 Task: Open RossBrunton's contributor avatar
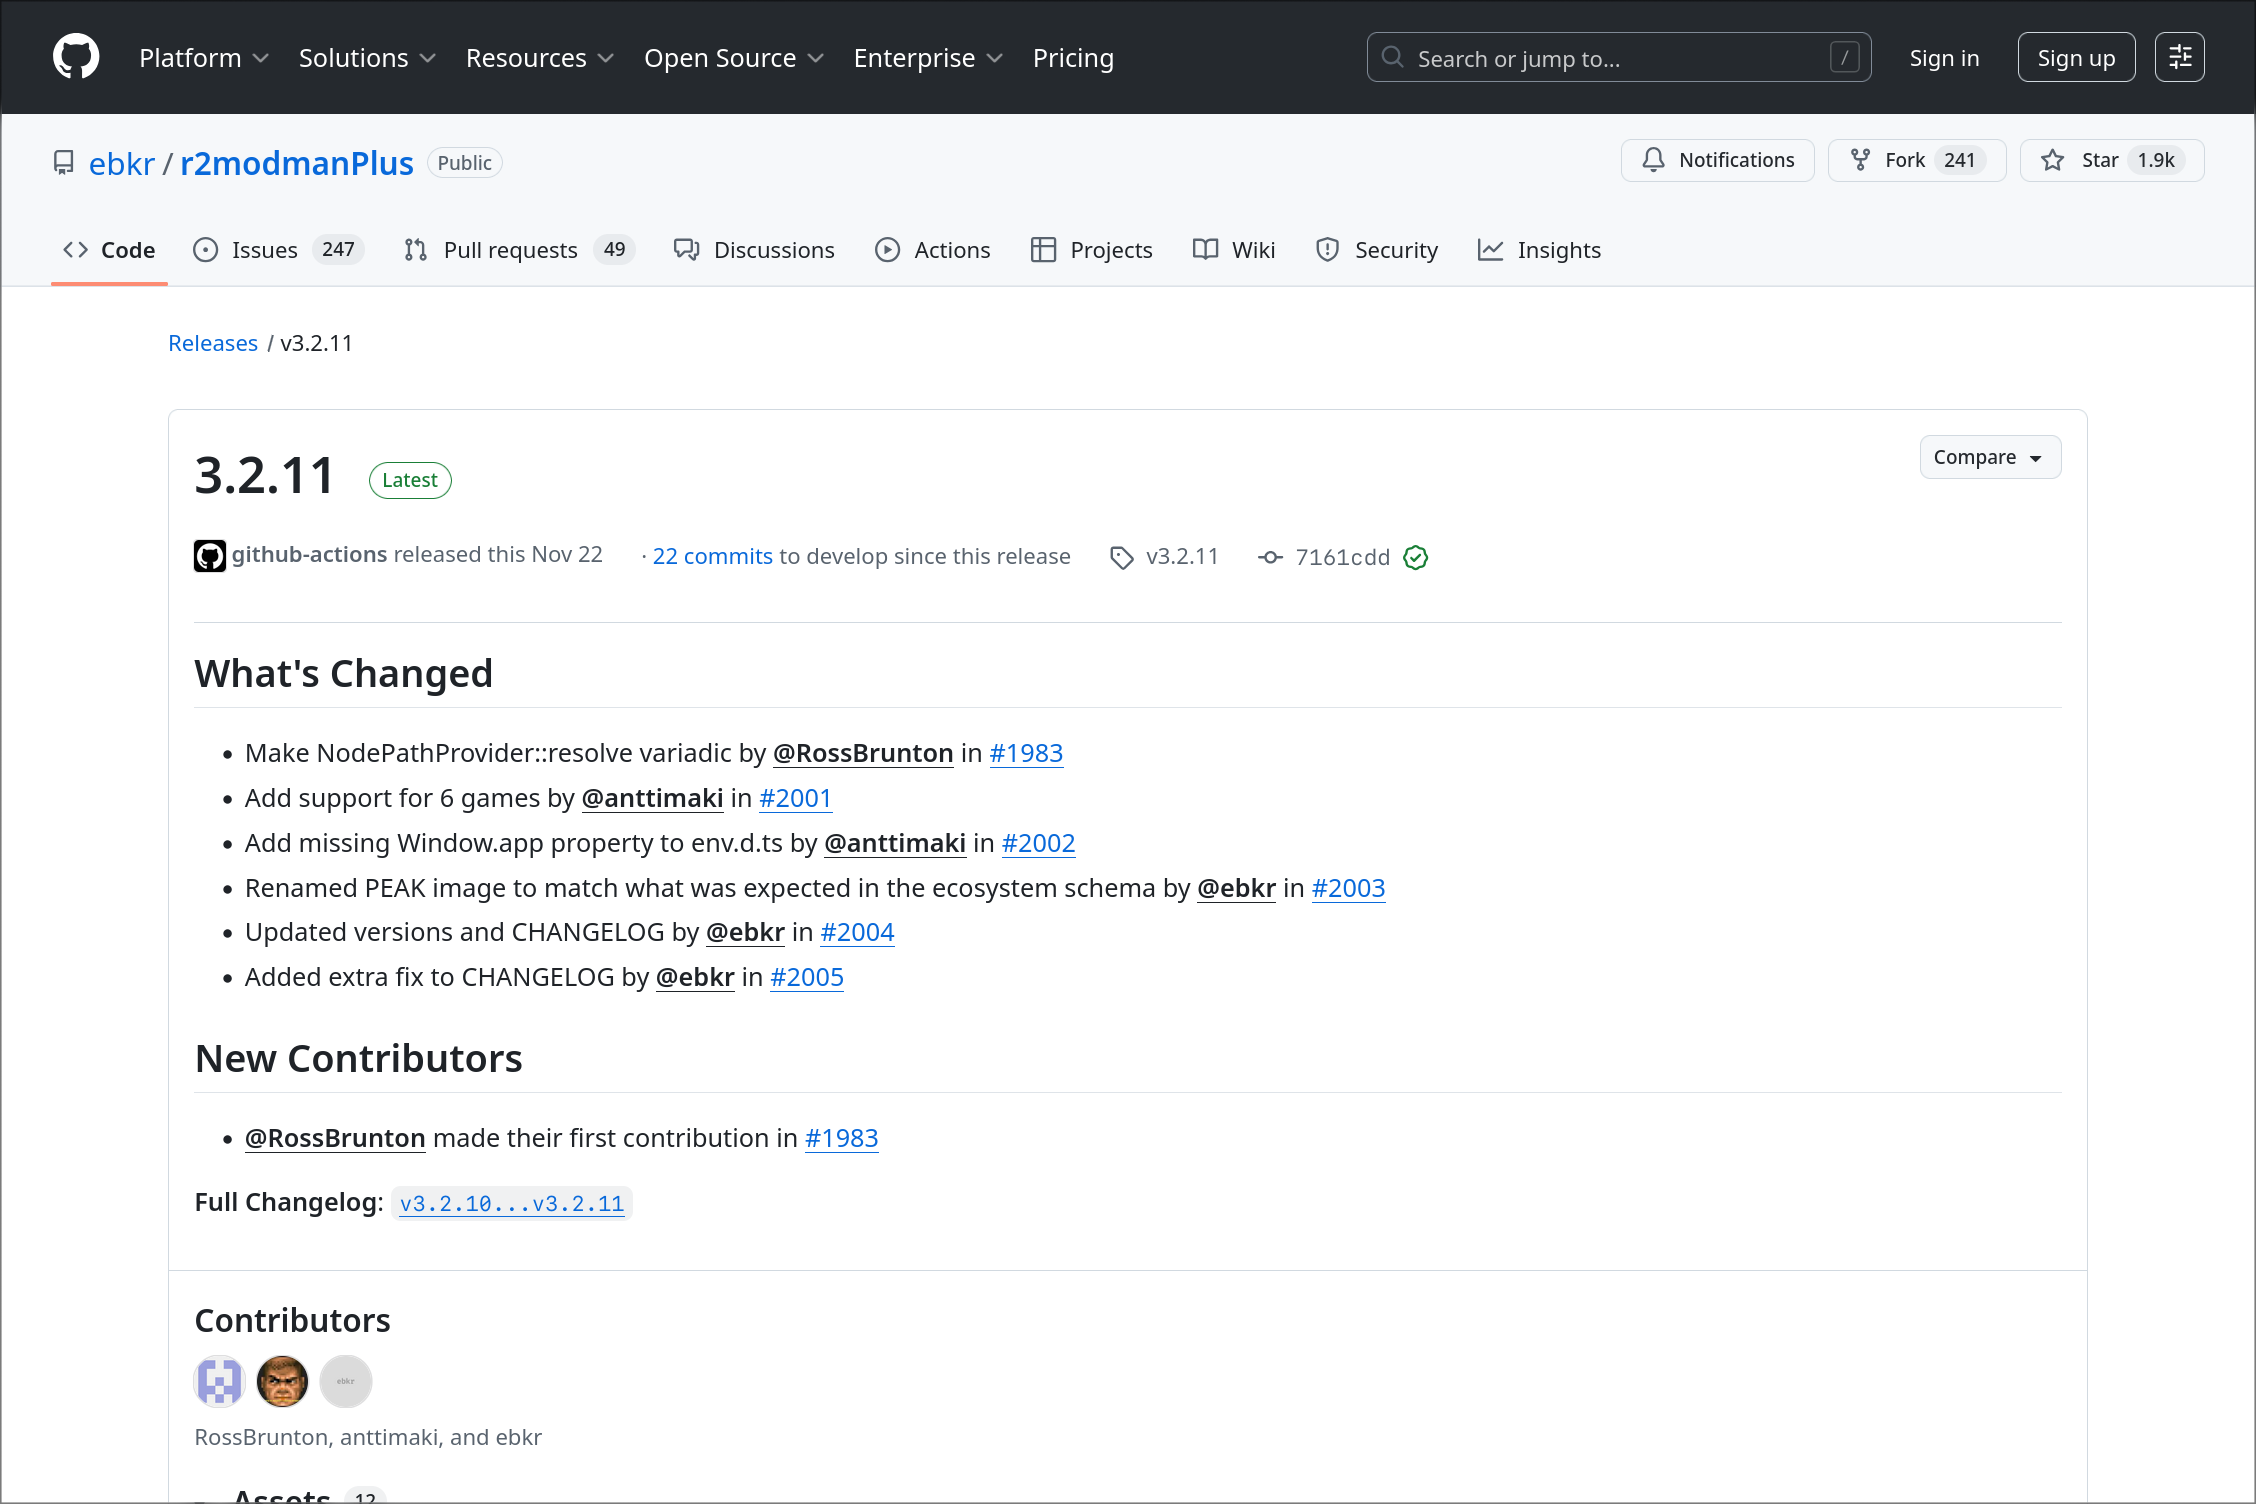(x=219, y=1381)
